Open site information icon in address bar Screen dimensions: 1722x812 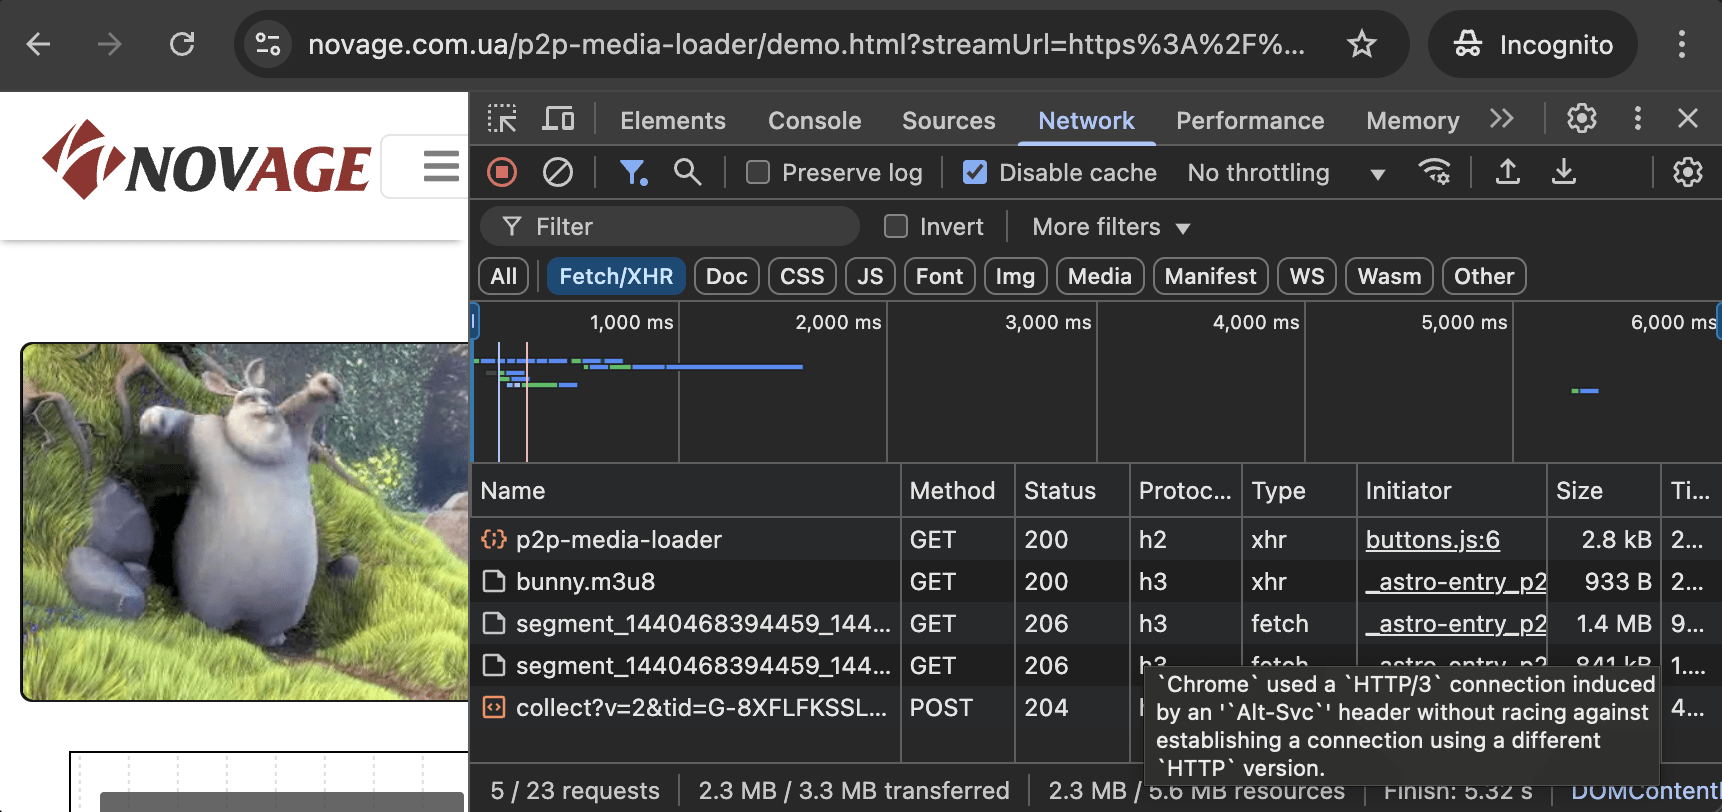[268, 44]
